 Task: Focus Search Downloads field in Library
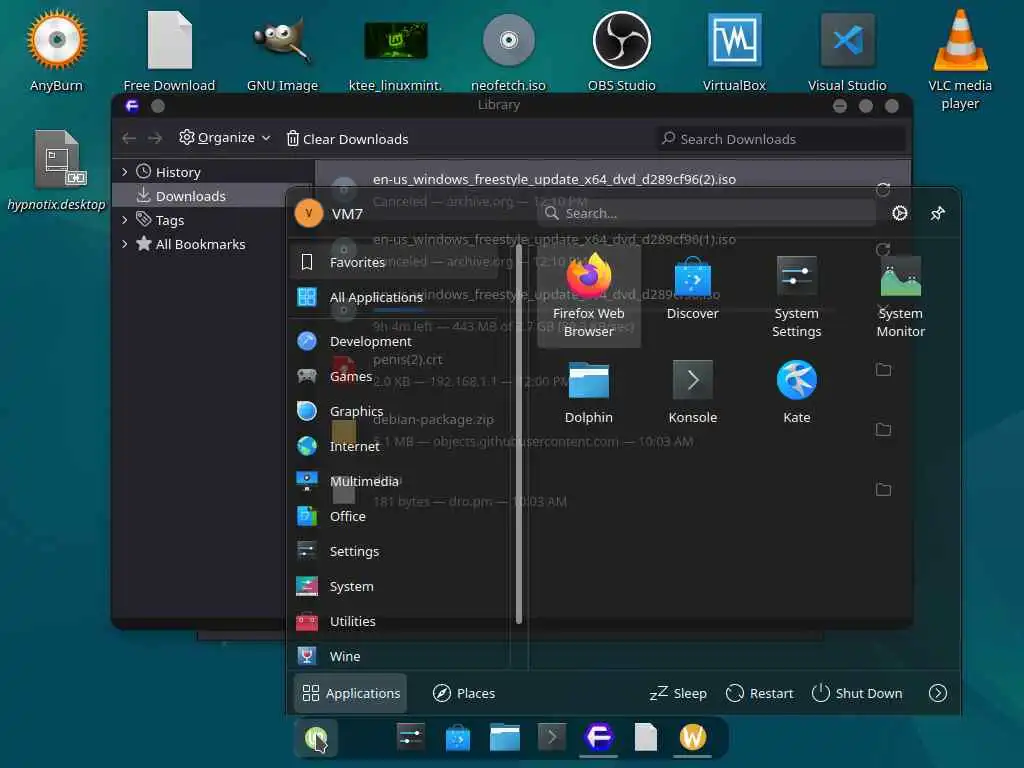(780, 138)
